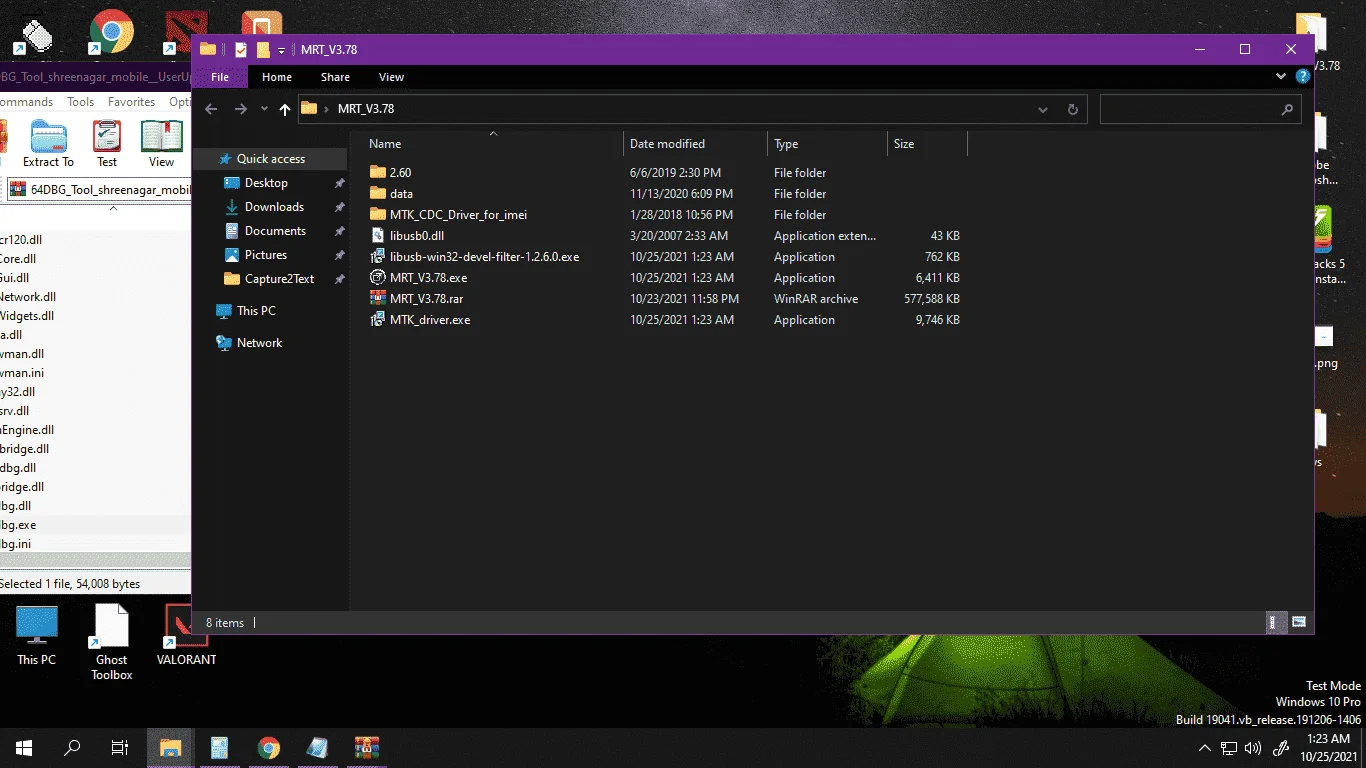The image size is (1366, 768).
Task: Select Pictures in navigation pane
Action: pos(266,255)
